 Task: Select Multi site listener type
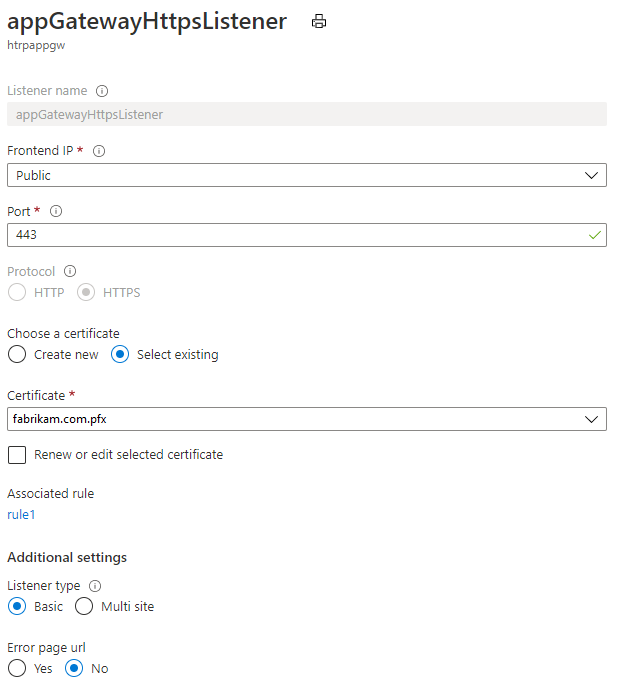point(85,606)
